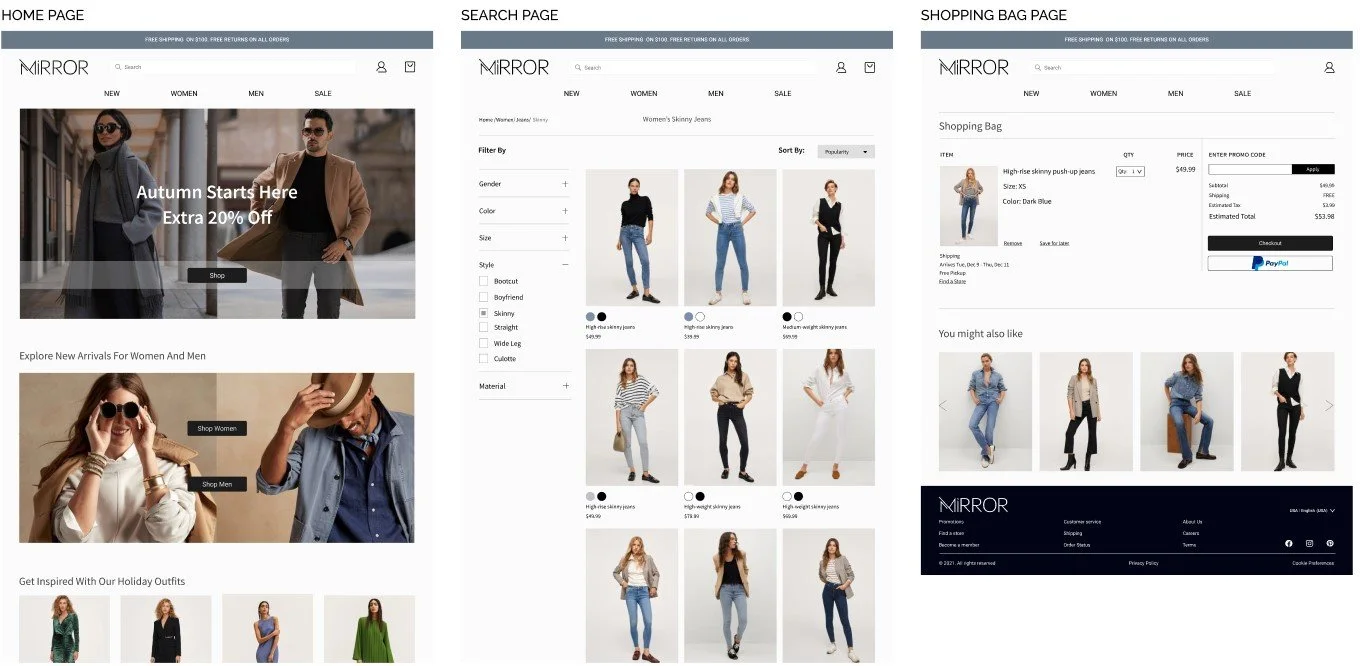Open the bag item's jeans thumbnail image

[968, 206]
